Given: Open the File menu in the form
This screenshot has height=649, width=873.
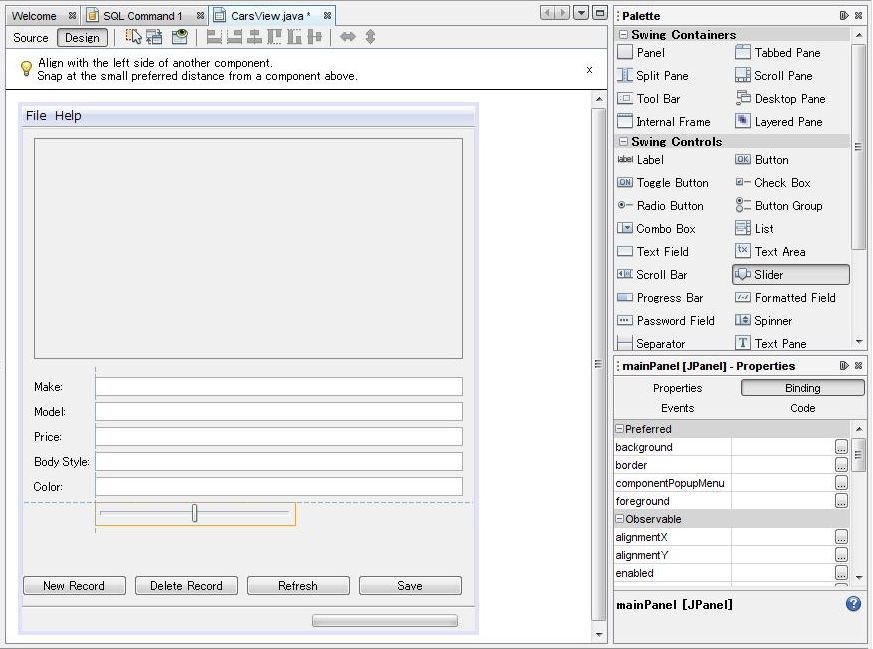Looking at the screenshot, I should click(36, 116).
